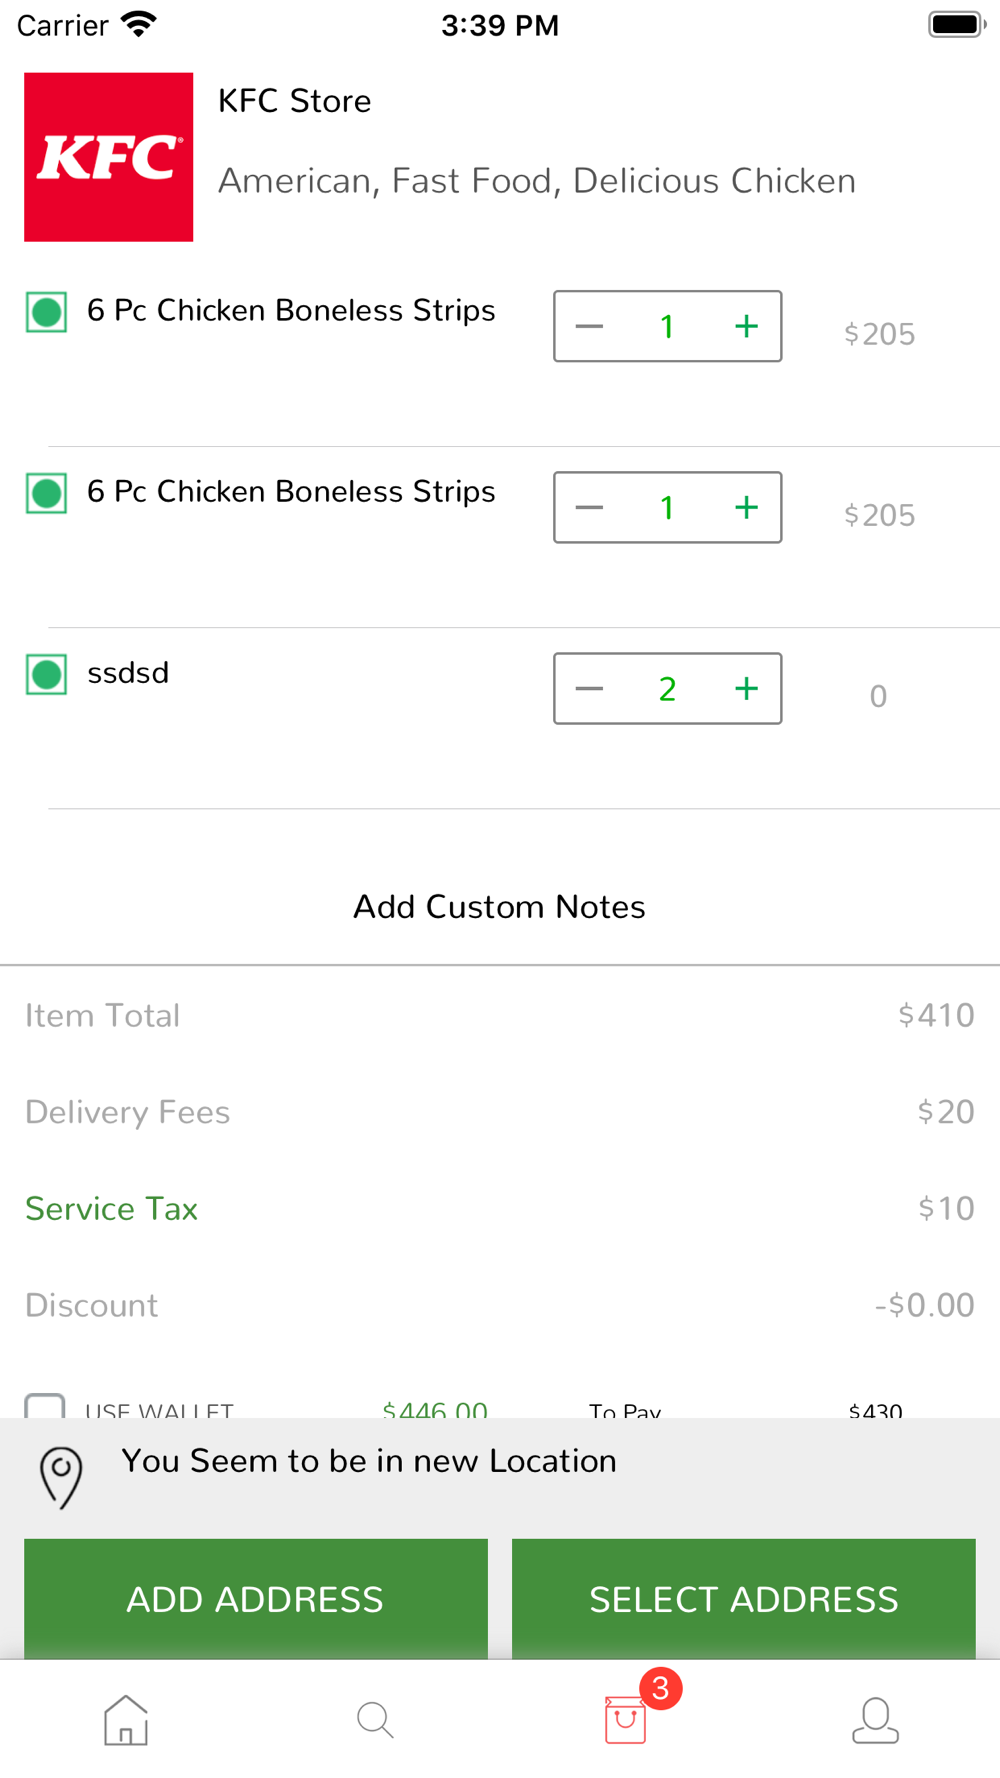Enable the Use Wallet checkbox
The width and height of the screenshot is (1000, 1778).
[45, 1406]
